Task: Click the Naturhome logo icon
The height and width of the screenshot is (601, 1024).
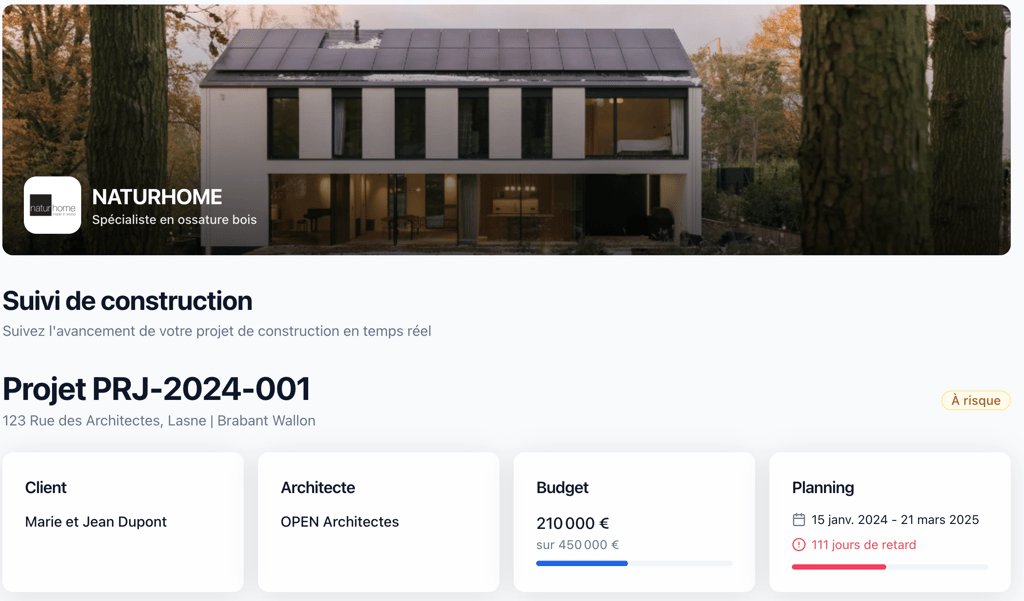Action: tap(52, 205)
